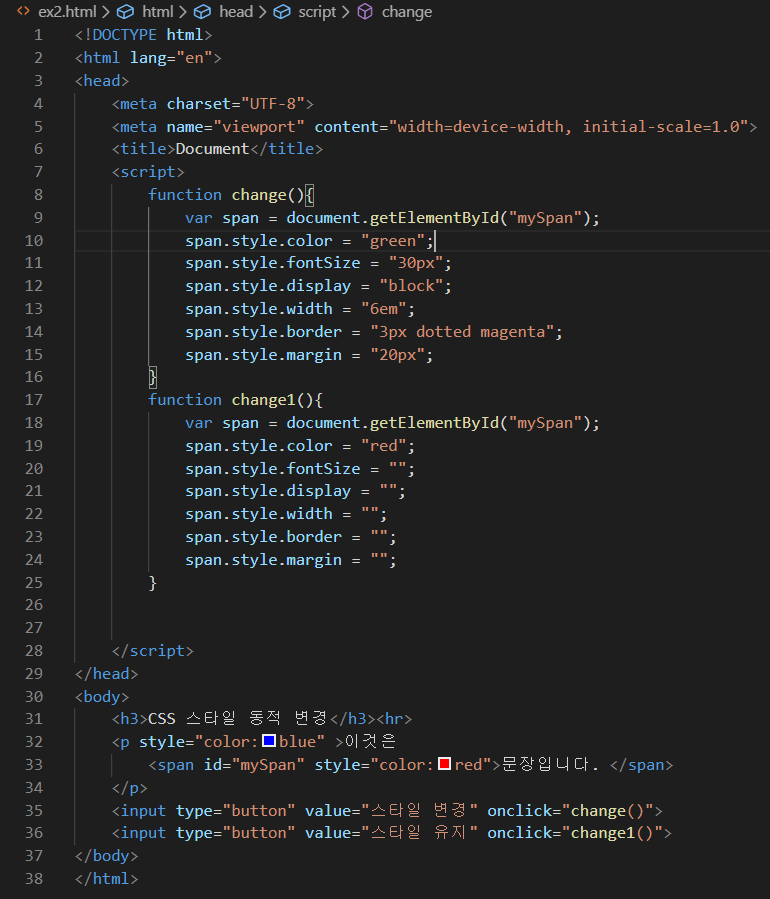
Task: Click "en" lang value on line 2
Action: 194,58
